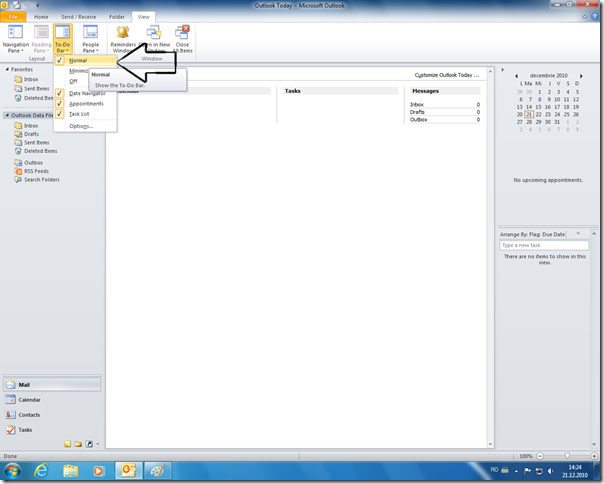Switch to the Home ribbon tab
This screenshot has height=484, width=604.
(x=41, y=17)
